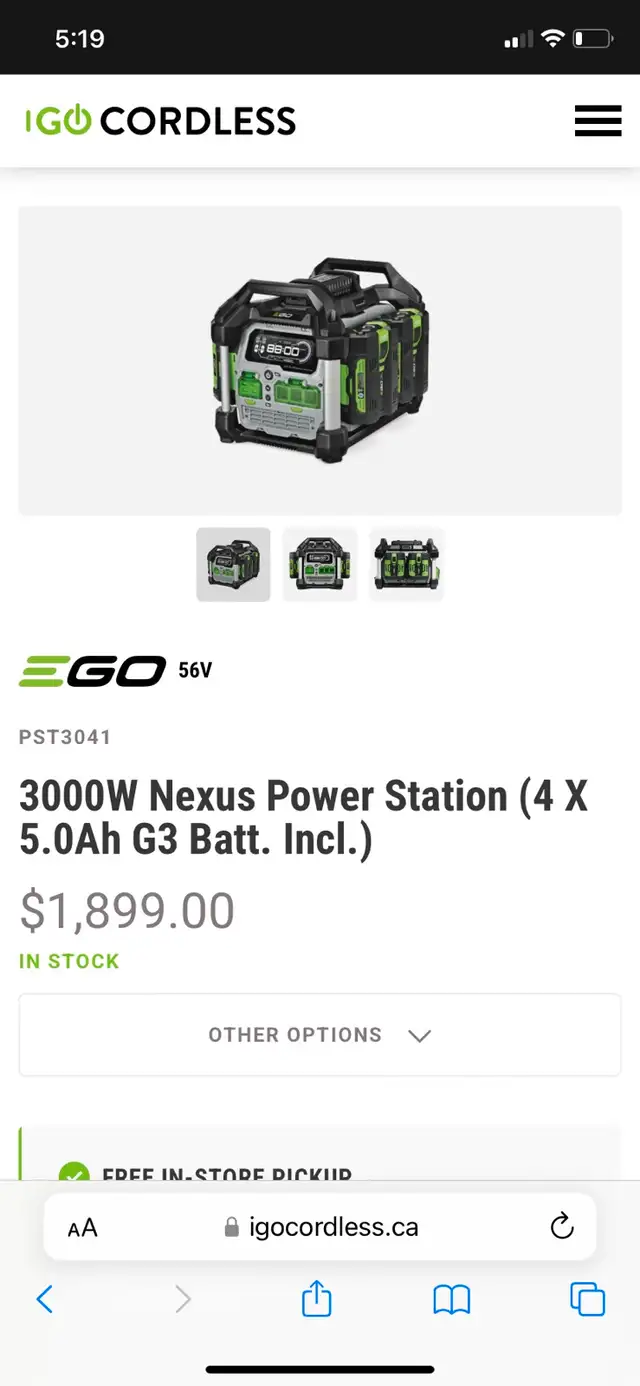Select the first product thumbnail
Image resolution: width=640 pixels, height=1386 pixels.
click(x=233, y=564)
